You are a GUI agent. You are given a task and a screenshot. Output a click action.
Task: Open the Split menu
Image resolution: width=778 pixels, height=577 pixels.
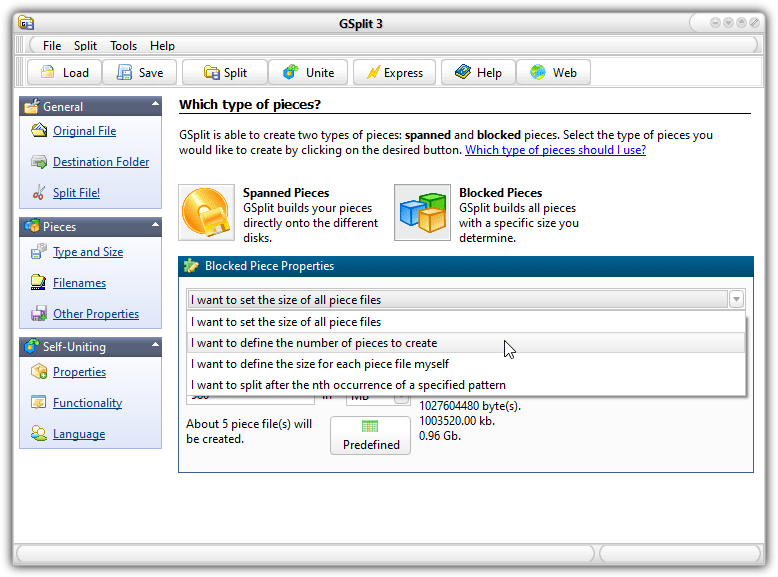85,46
